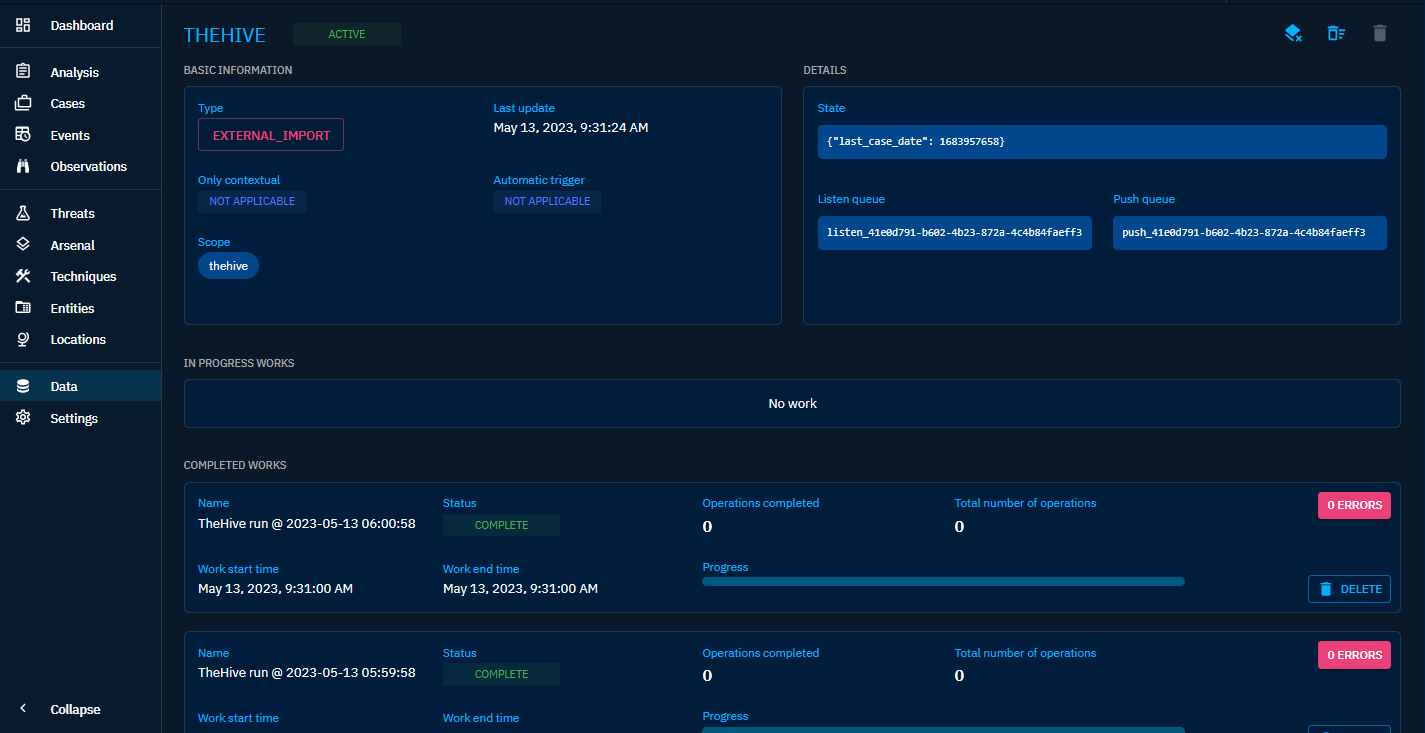Click the thehive scope chip
Screen dimensions: 1425x733
[228, 266]
